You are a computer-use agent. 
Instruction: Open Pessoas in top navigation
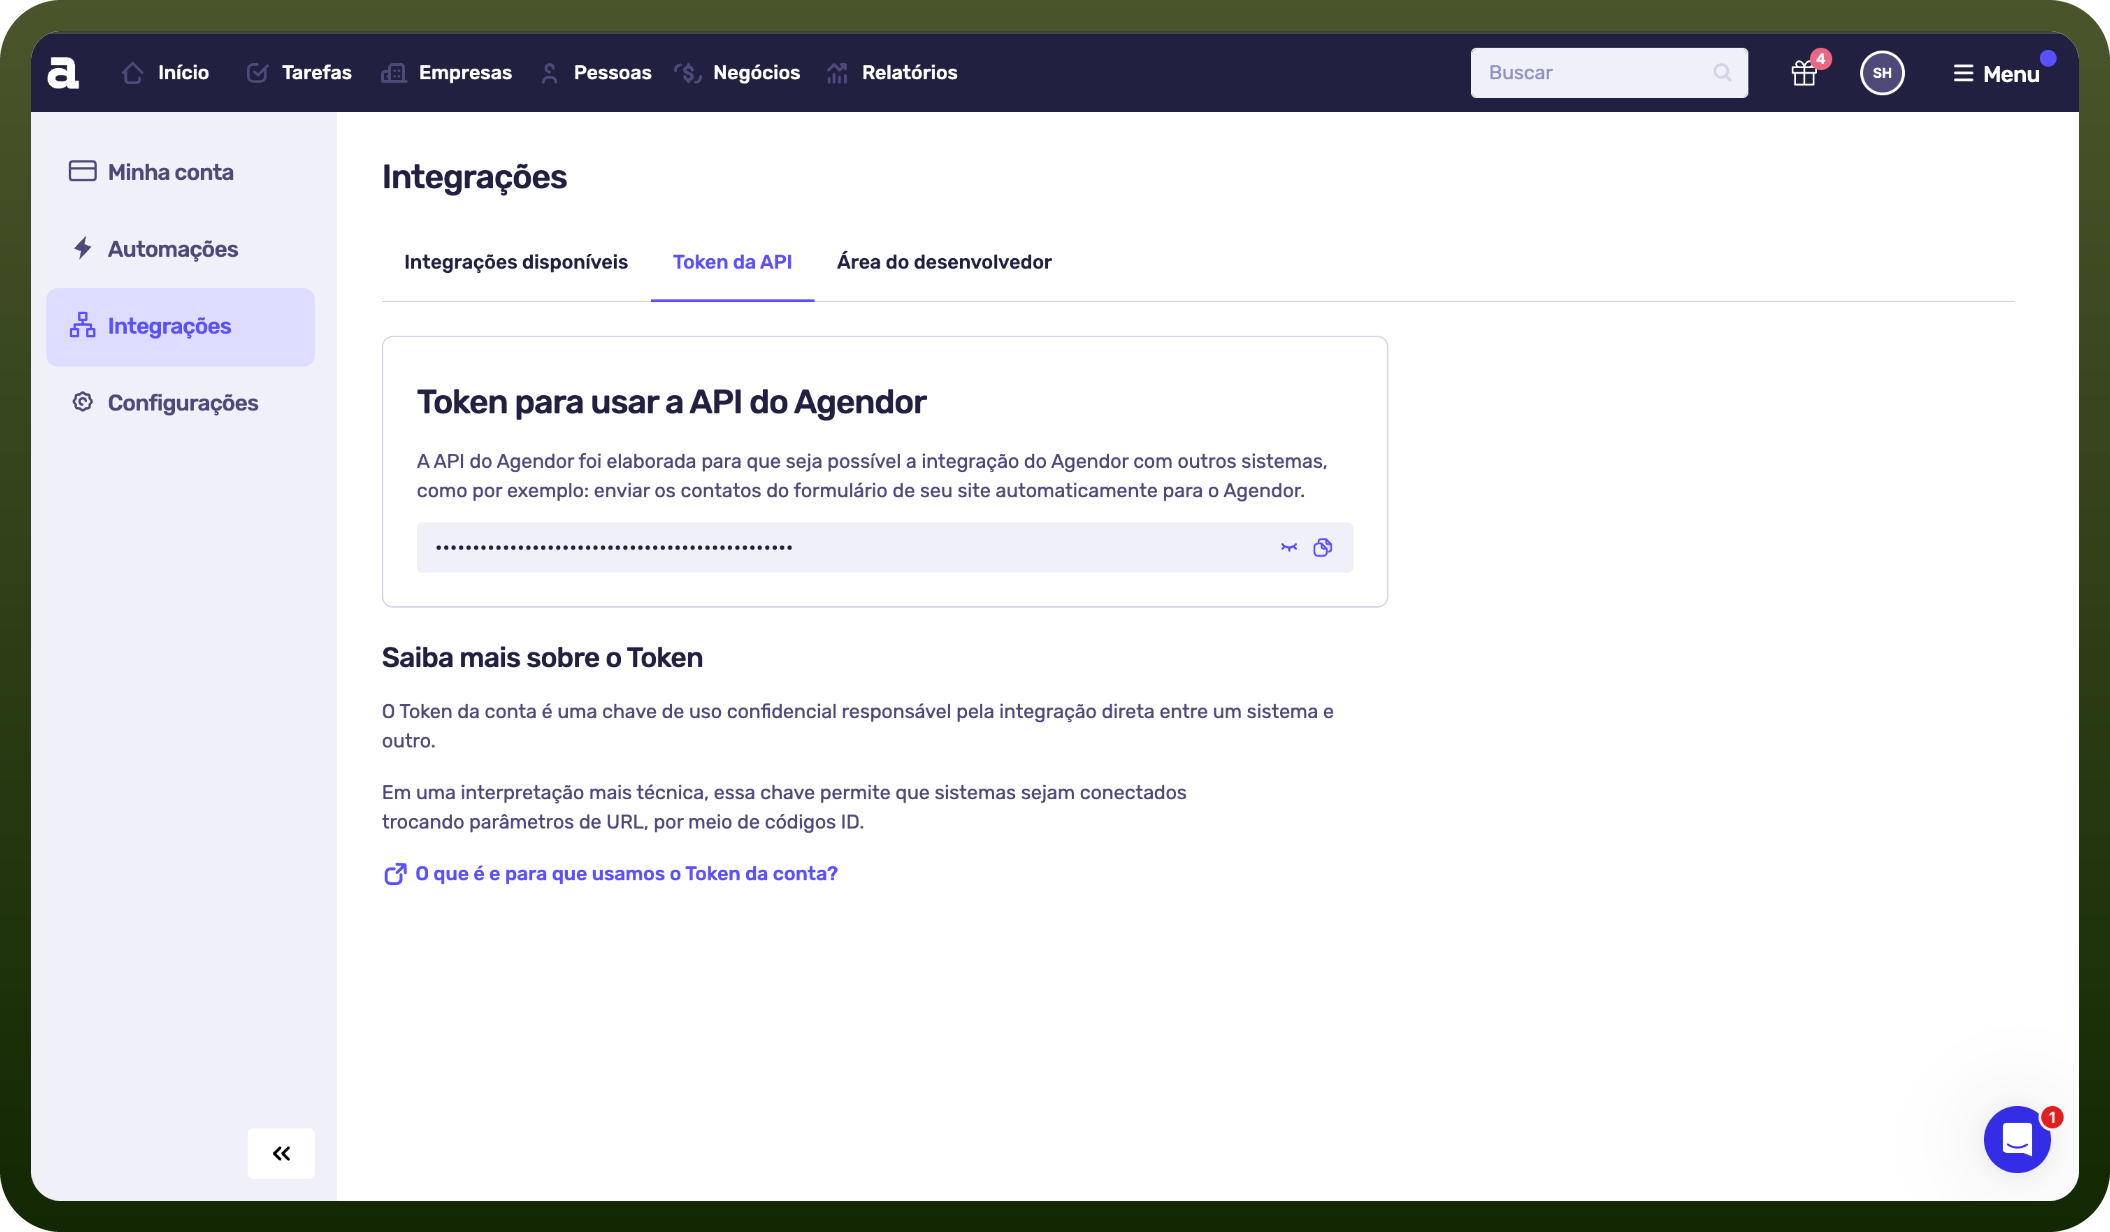click(x=595, y=73)
